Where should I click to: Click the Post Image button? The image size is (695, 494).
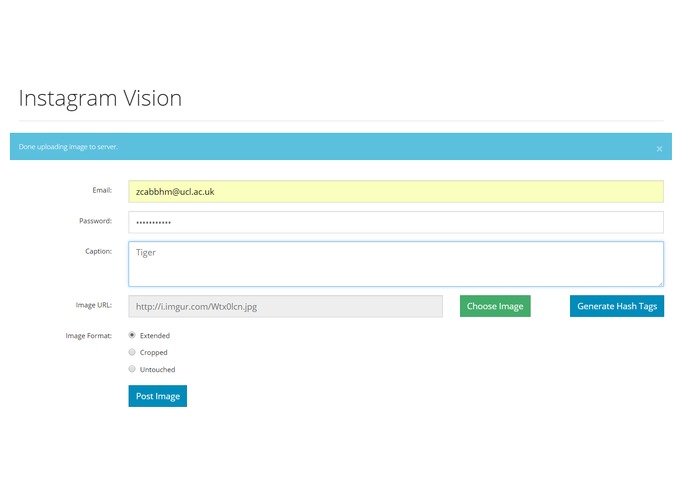(x=158, y=396)
